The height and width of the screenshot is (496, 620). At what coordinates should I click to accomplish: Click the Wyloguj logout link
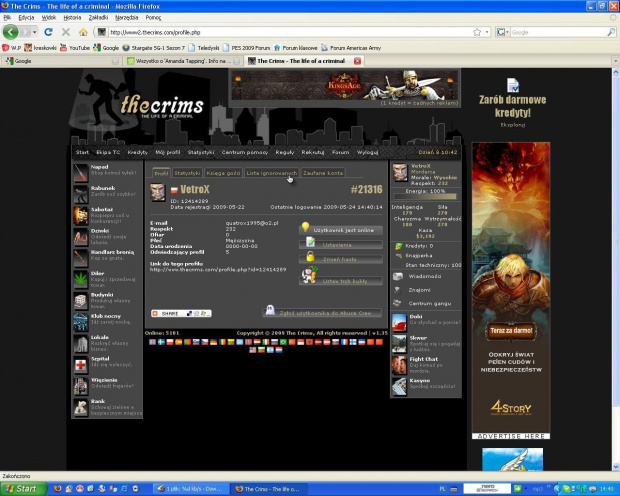click(367, 152)
